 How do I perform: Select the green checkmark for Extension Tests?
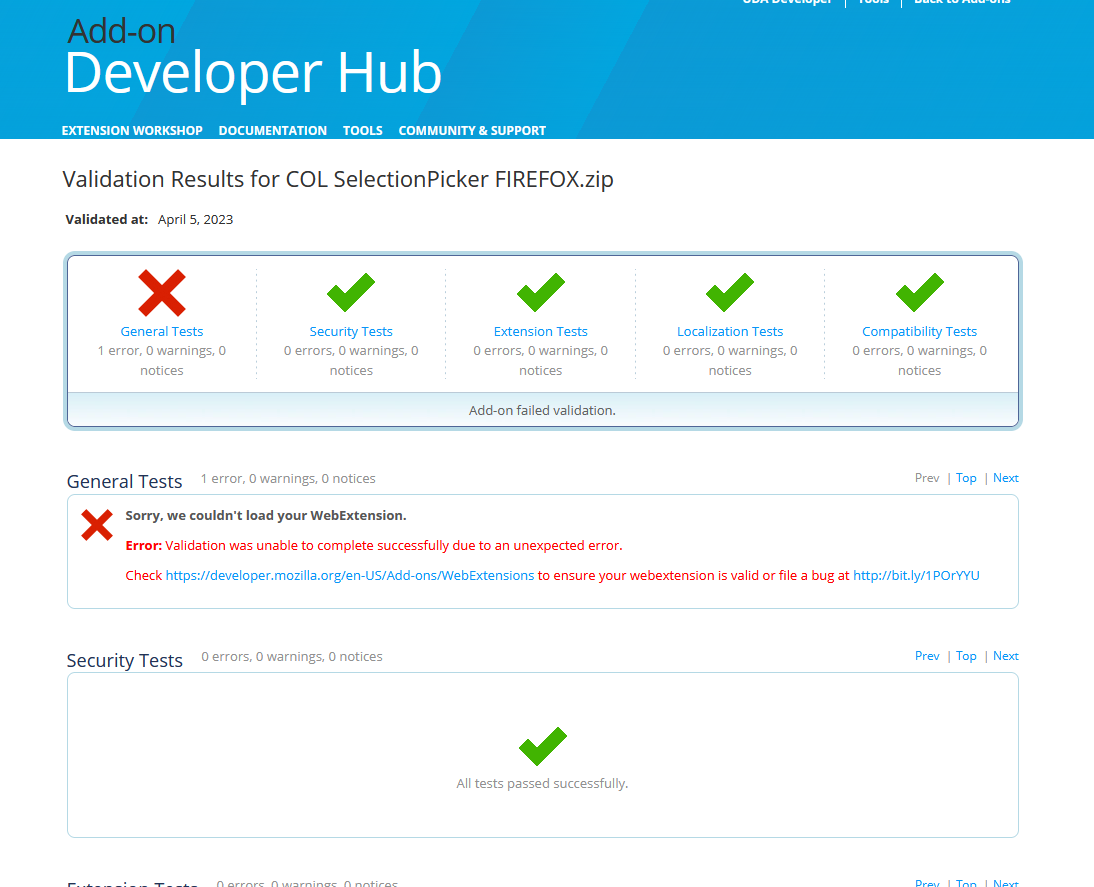[540, 291]
